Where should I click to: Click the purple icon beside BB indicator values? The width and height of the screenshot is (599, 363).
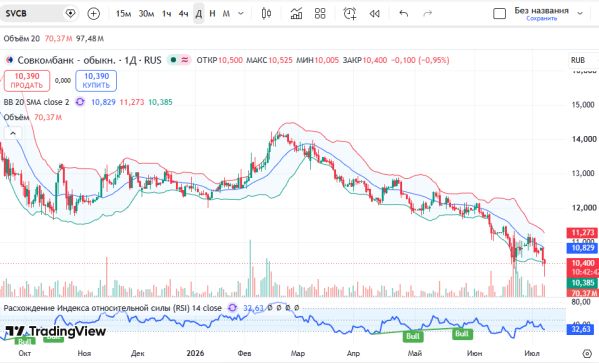(x=80, y=102)
